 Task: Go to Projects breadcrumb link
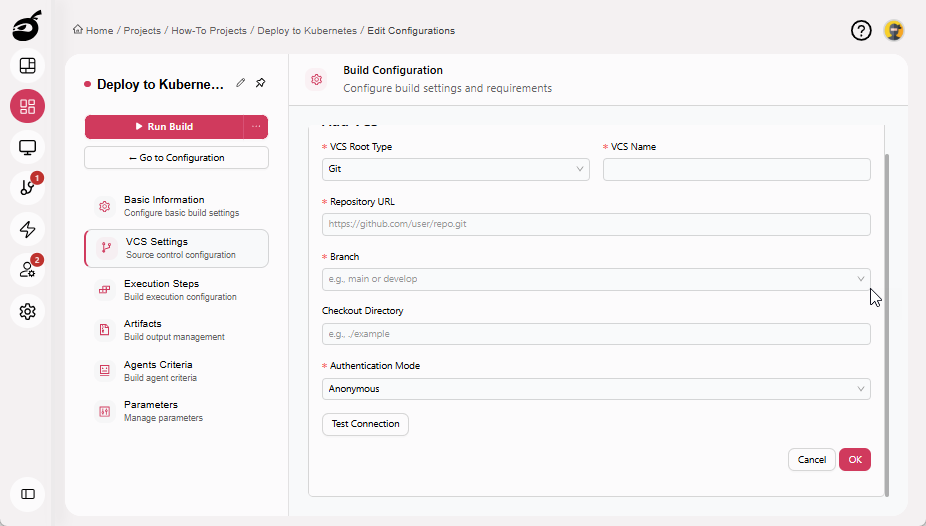[x=142, y=30]
